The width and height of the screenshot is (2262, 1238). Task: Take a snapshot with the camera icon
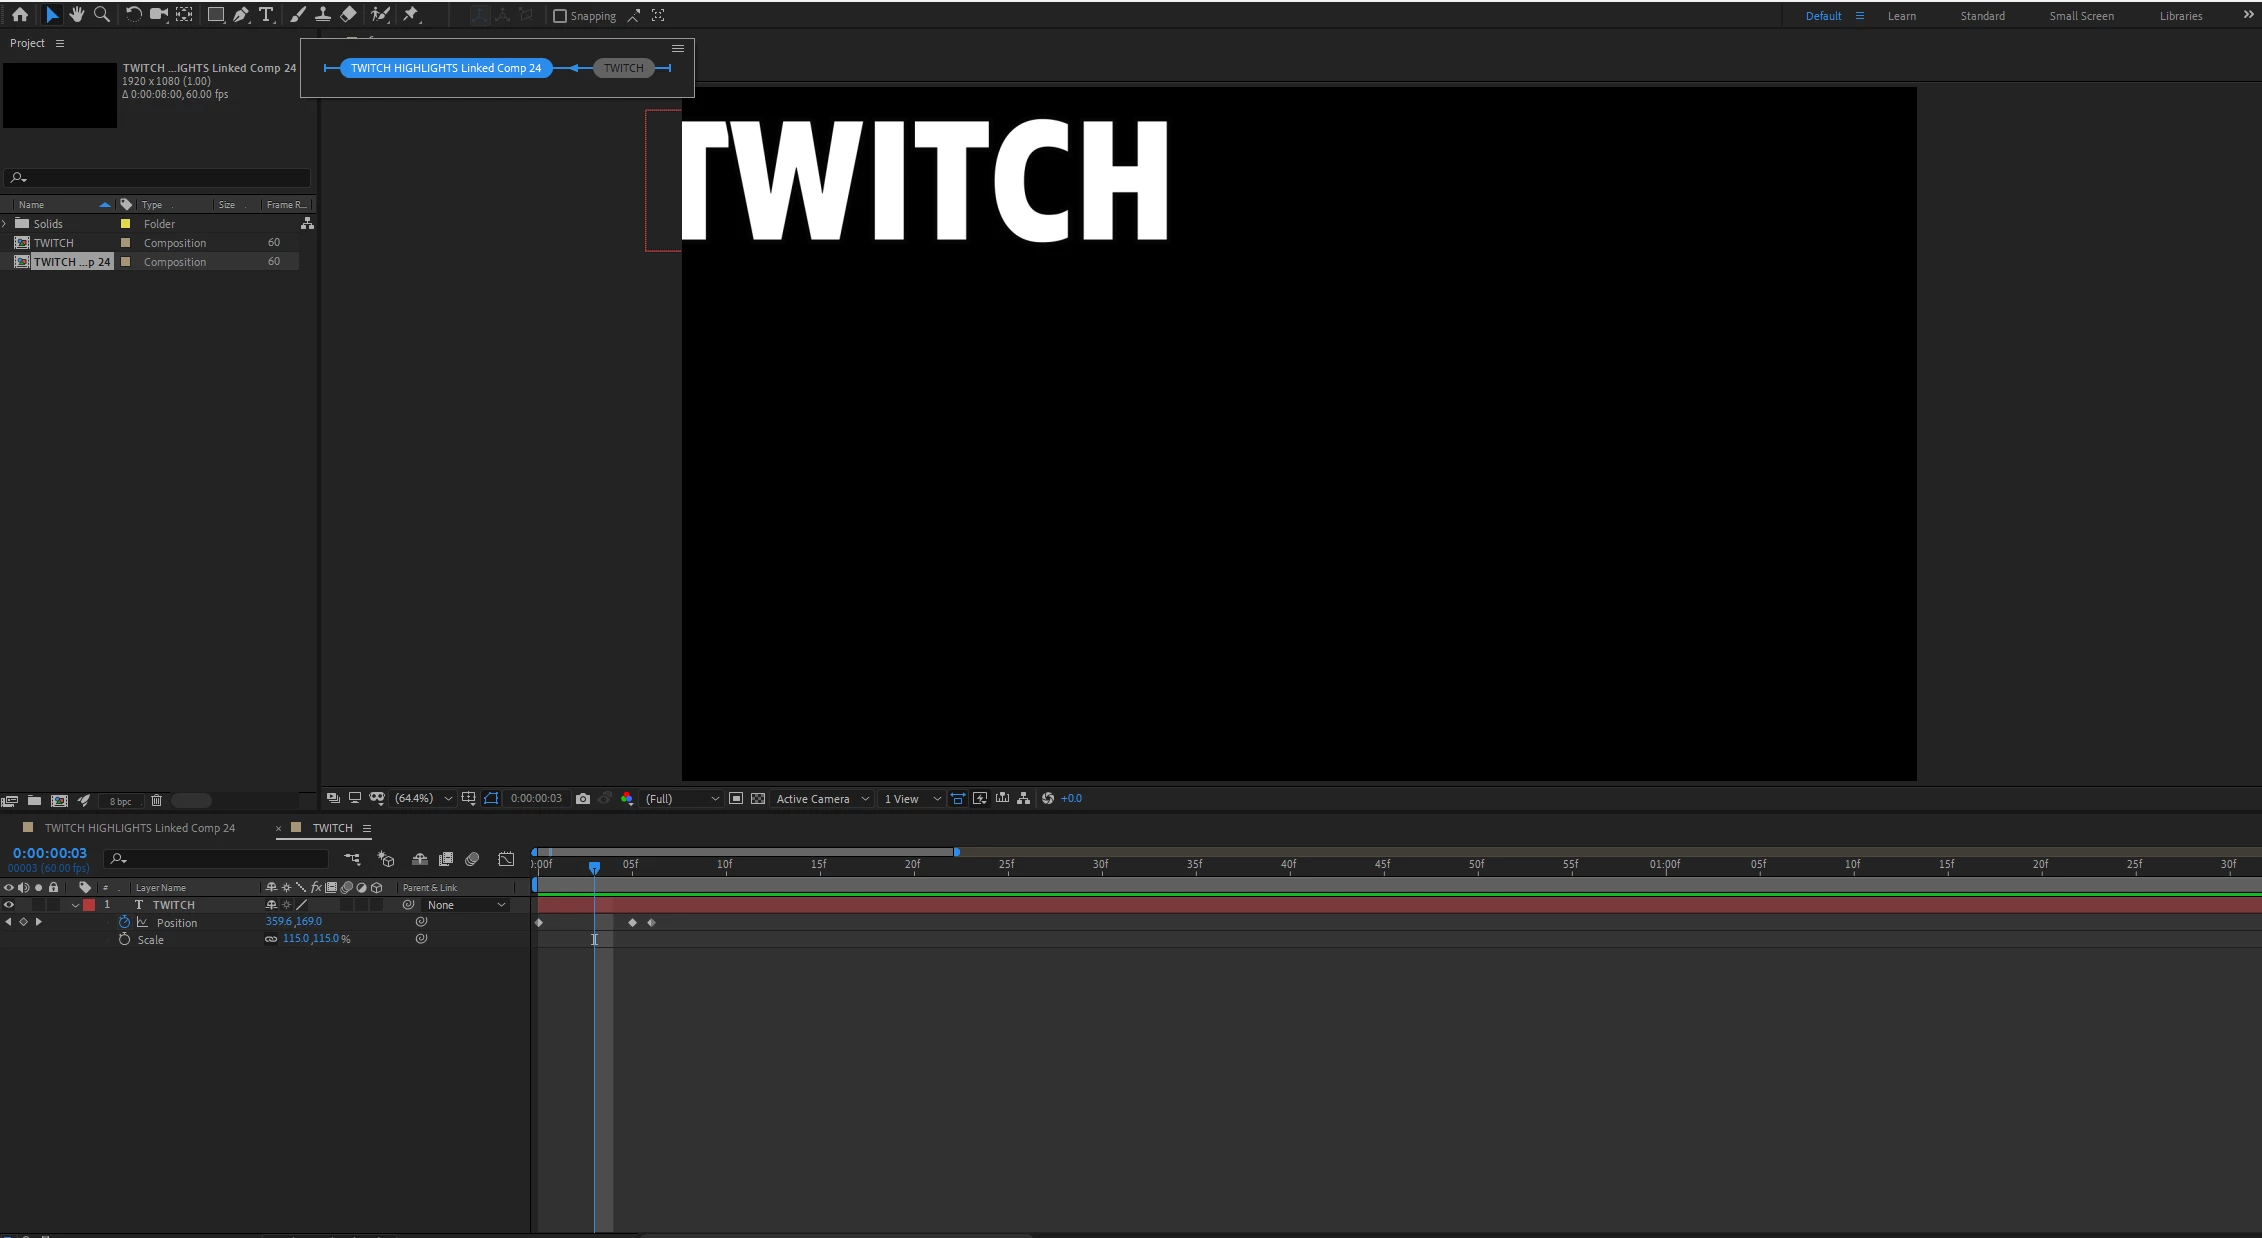click(x=583, y=798)
